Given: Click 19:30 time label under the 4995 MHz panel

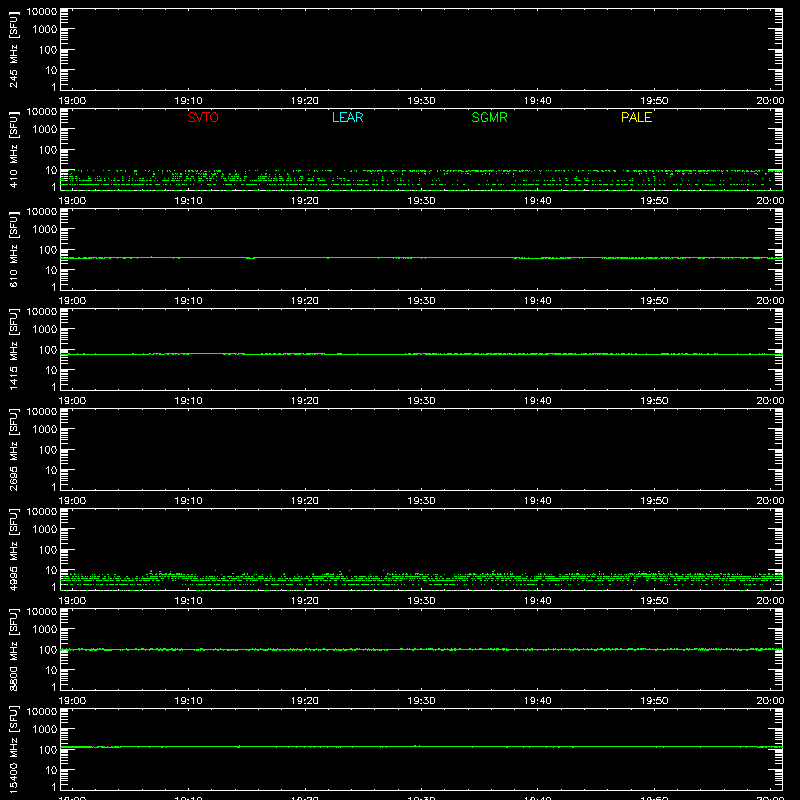Looking at the screenshot, I should 421,601.
